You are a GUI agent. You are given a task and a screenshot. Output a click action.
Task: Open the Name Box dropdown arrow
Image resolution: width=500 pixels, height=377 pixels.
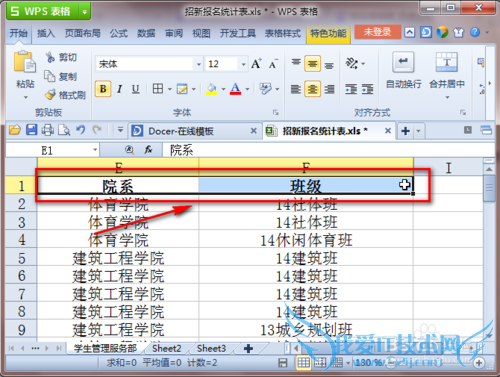pos(95,150)
